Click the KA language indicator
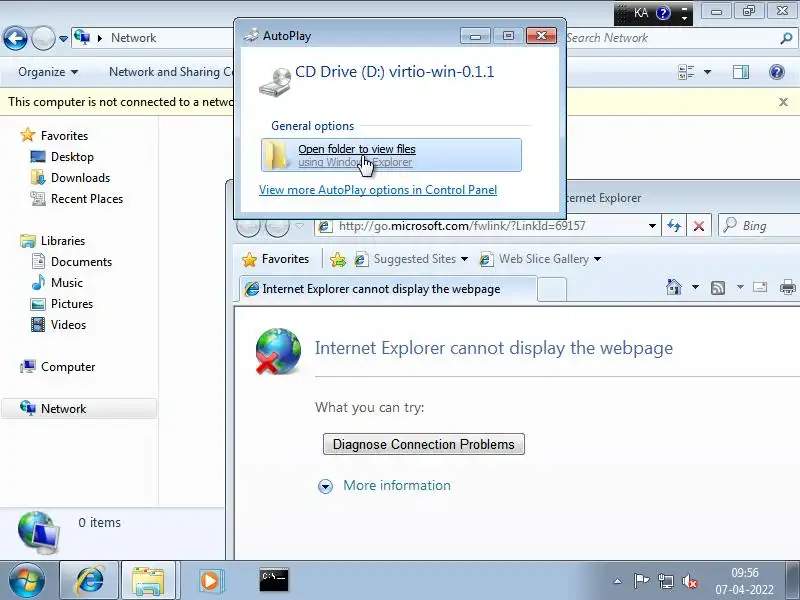The height and width of the screenshot is (600, 800). pos(641,13)
